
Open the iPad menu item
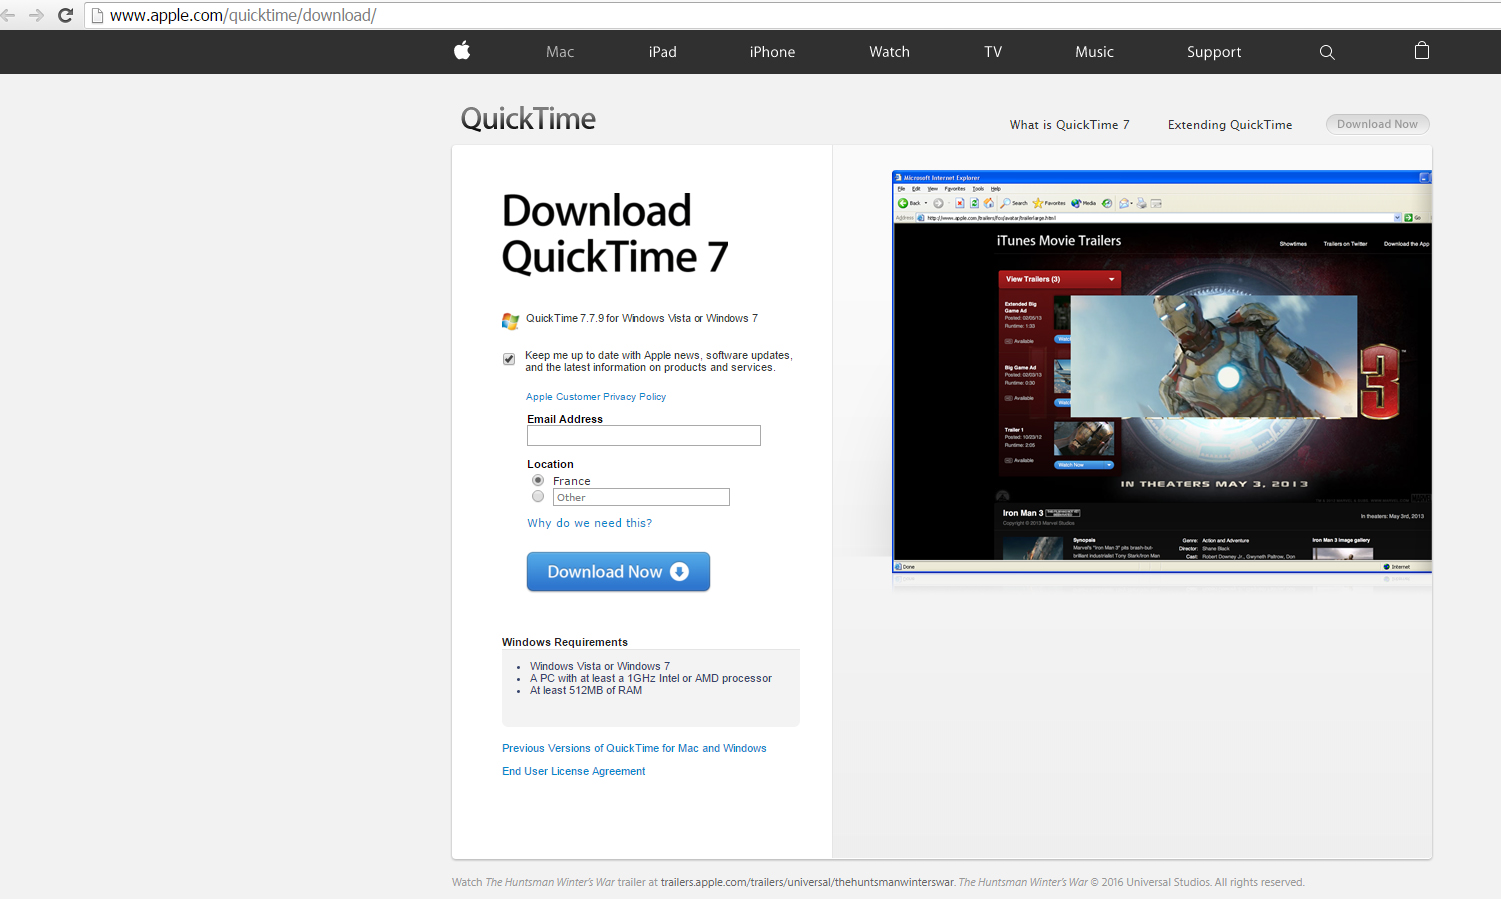(x=663, y=52)
